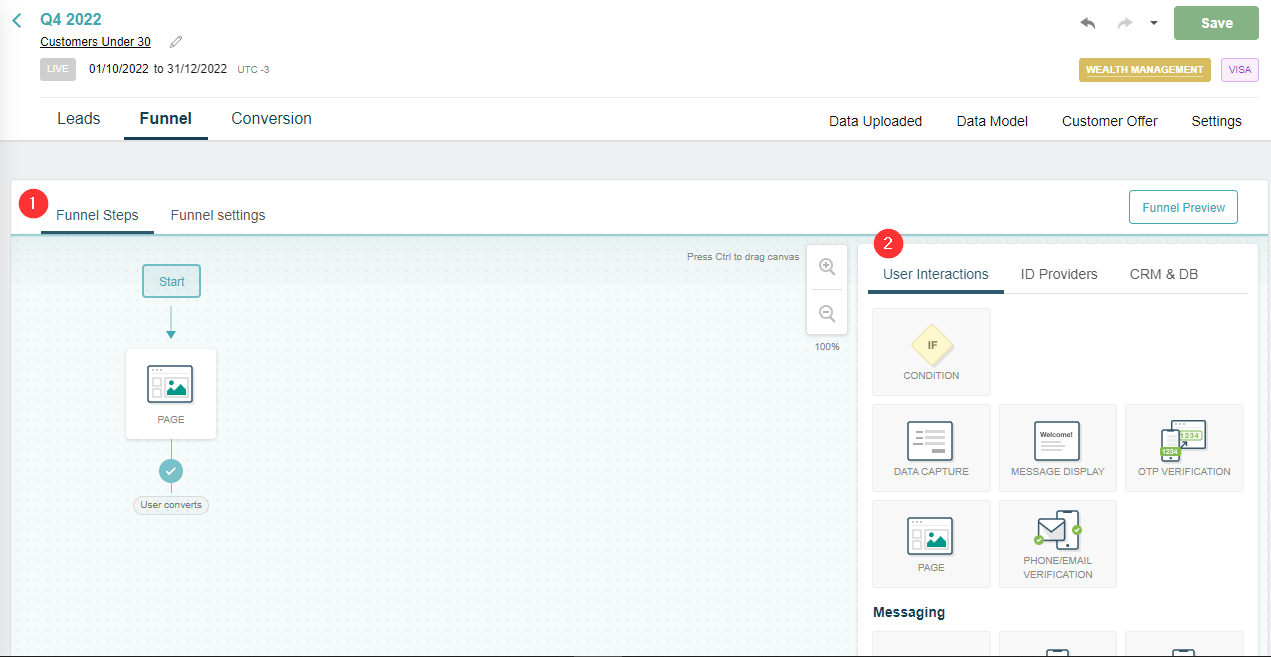Image resolution: width=1271 pixels, height=657 pixels.
Task: Click the User converts label
Action: [x=171, y=505]
